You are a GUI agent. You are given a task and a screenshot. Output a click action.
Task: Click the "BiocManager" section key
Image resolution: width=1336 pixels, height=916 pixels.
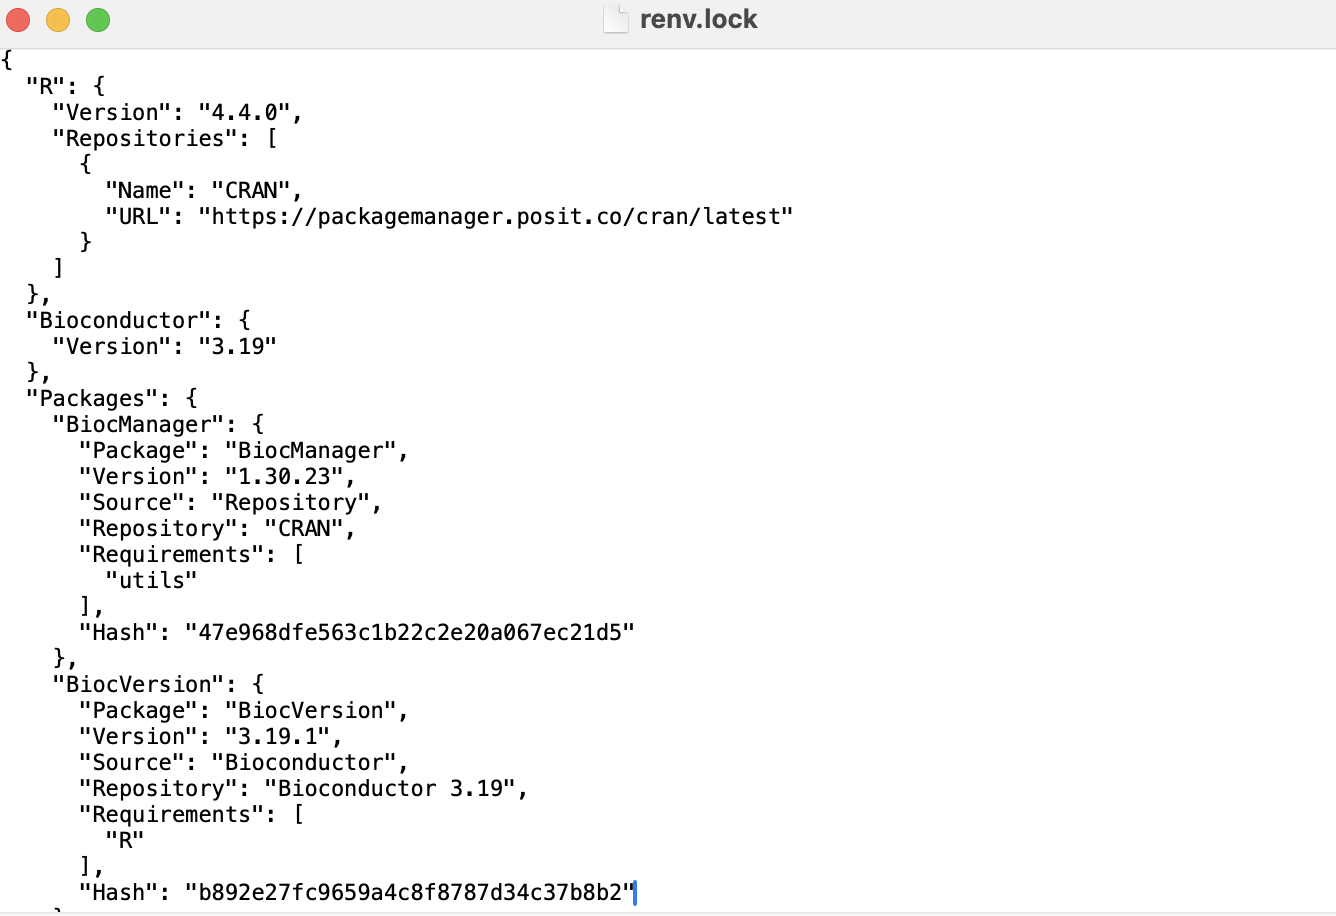[138, 424]
